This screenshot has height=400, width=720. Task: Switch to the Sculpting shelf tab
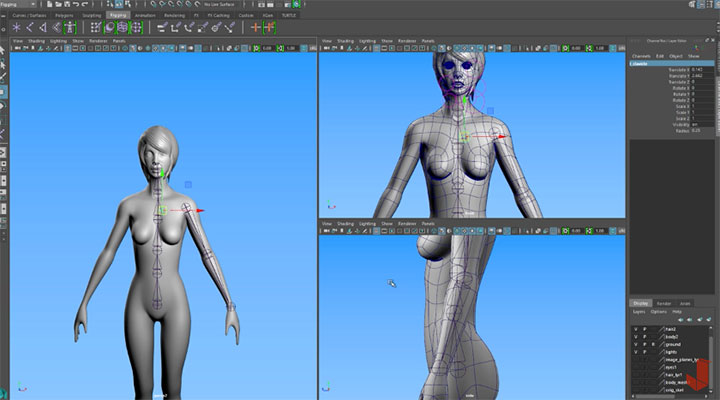point(91,15)
